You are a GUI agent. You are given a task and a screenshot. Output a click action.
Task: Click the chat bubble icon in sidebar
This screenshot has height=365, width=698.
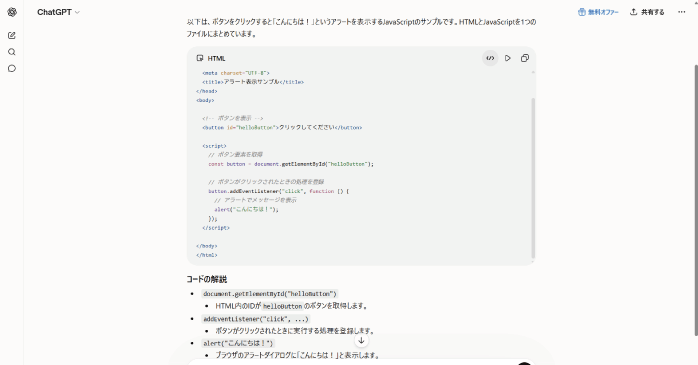click(12, 69)
